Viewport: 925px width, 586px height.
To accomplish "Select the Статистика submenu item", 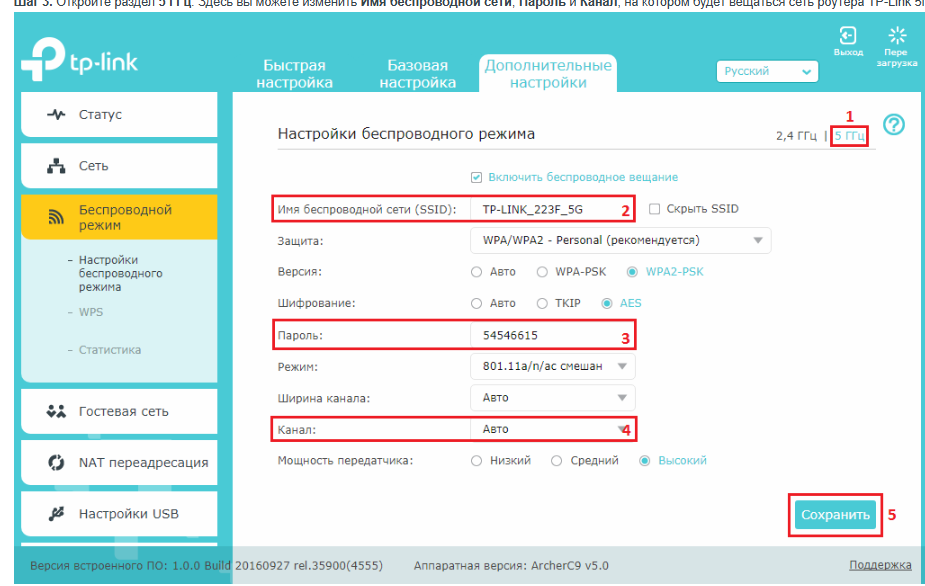I will pos(110,350).
